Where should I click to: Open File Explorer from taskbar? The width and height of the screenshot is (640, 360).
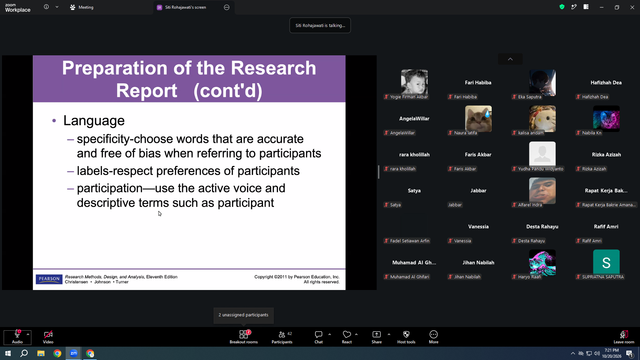click(41, 353)
